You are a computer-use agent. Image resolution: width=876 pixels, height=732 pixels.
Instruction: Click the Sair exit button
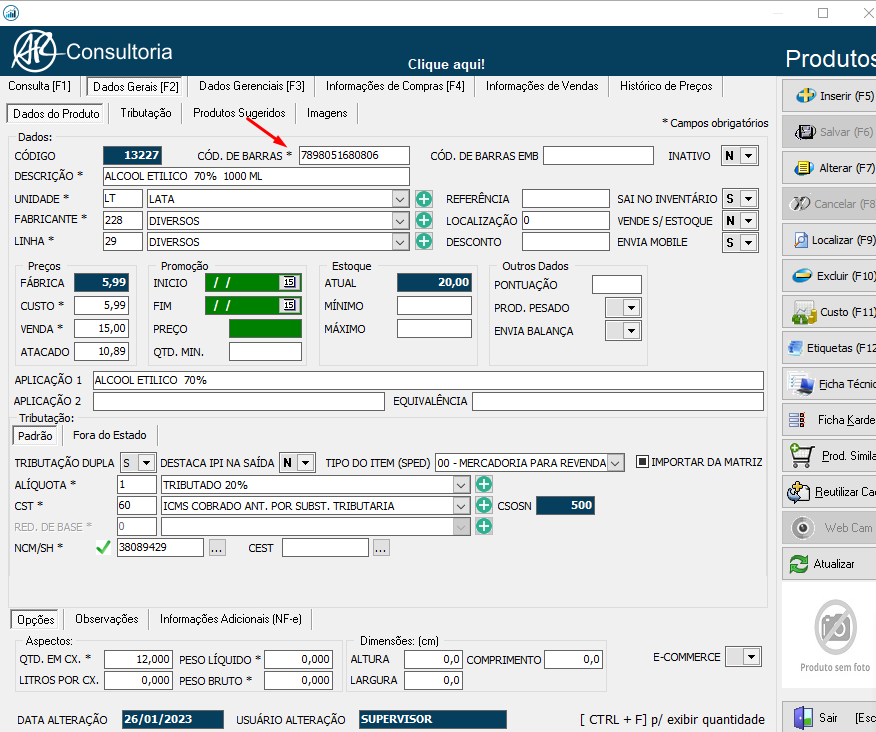(829, 717)
